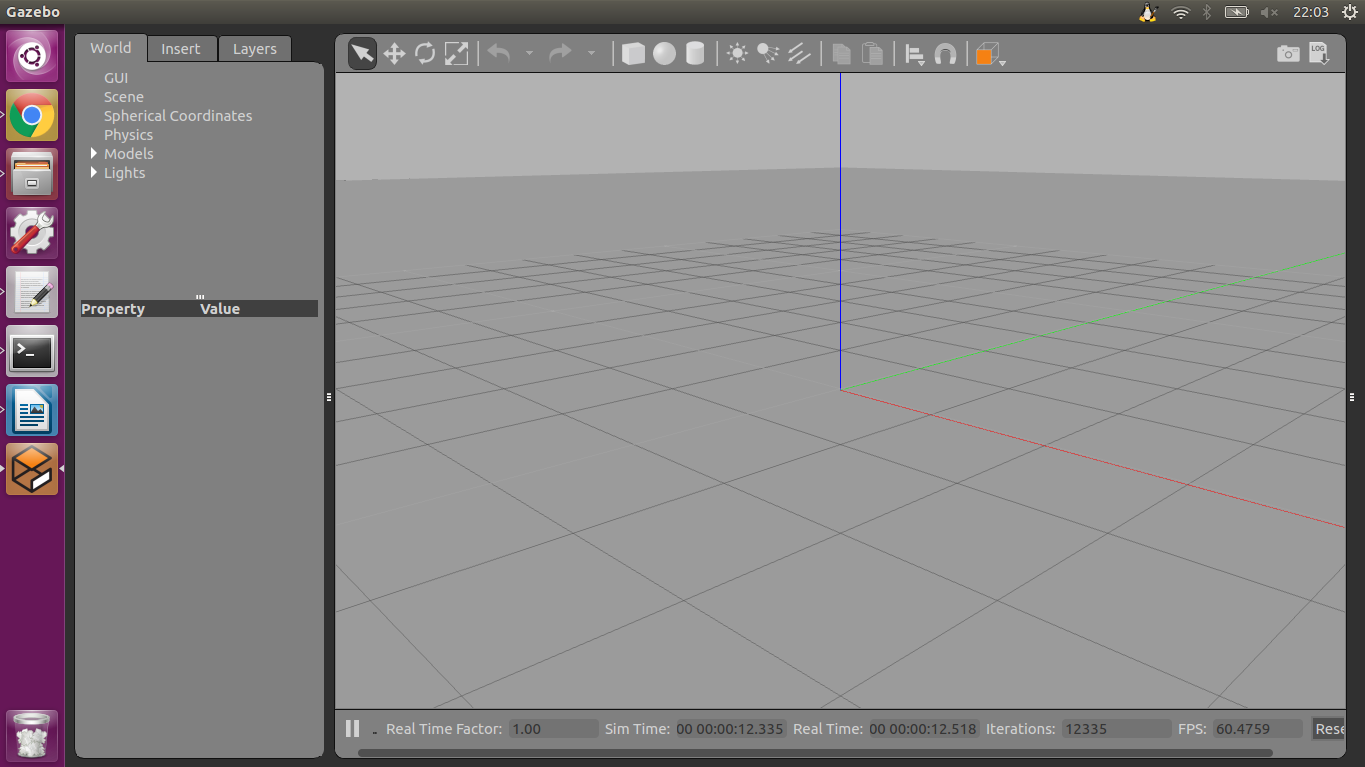This screenshot has height=767, width=1365.
Task: Expand the Lights tree node
Action: coord(94,172)
